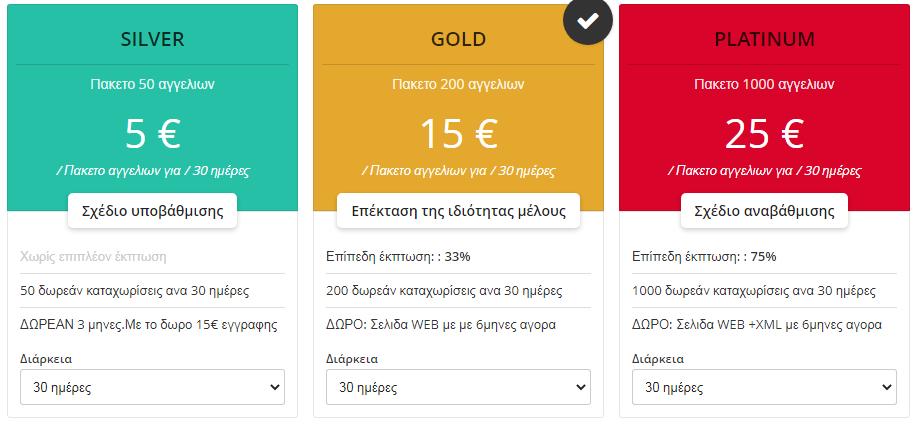Click the Πακετο 1000 αγγελιων text

[x=764, y=85]
